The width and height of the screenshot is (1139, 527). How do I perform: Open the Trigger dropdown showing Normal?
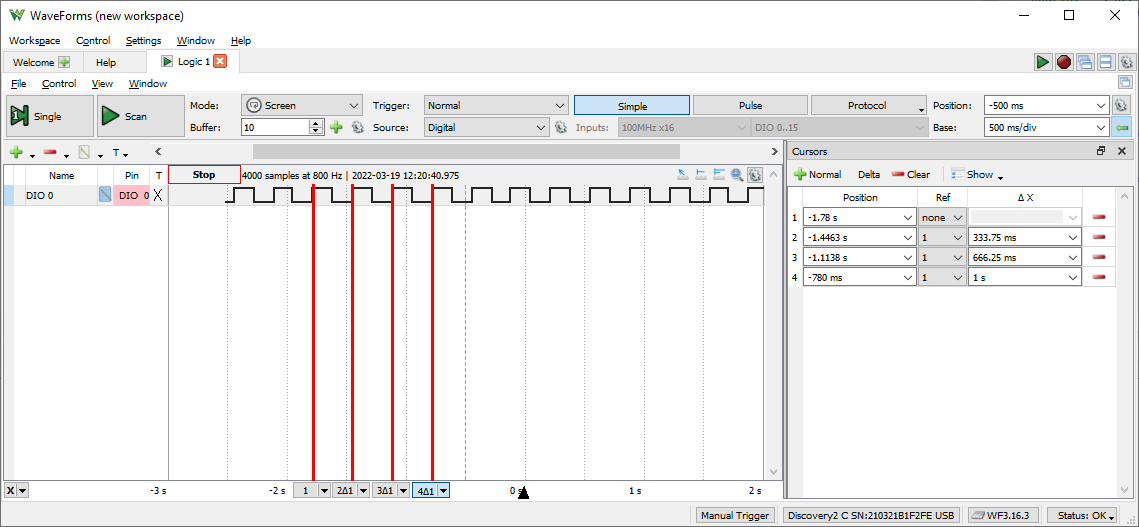pos(496,105)
